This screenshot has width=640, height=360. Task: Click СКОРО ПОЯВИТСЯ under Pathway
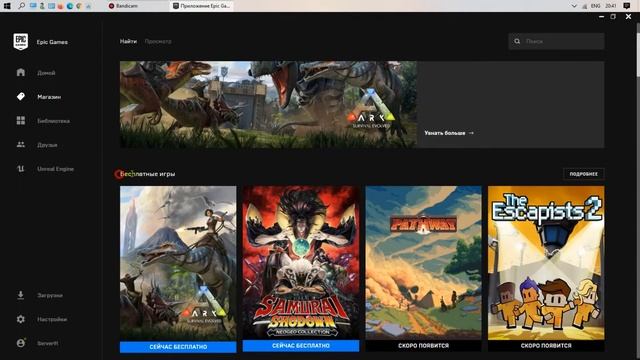[423, 346]
